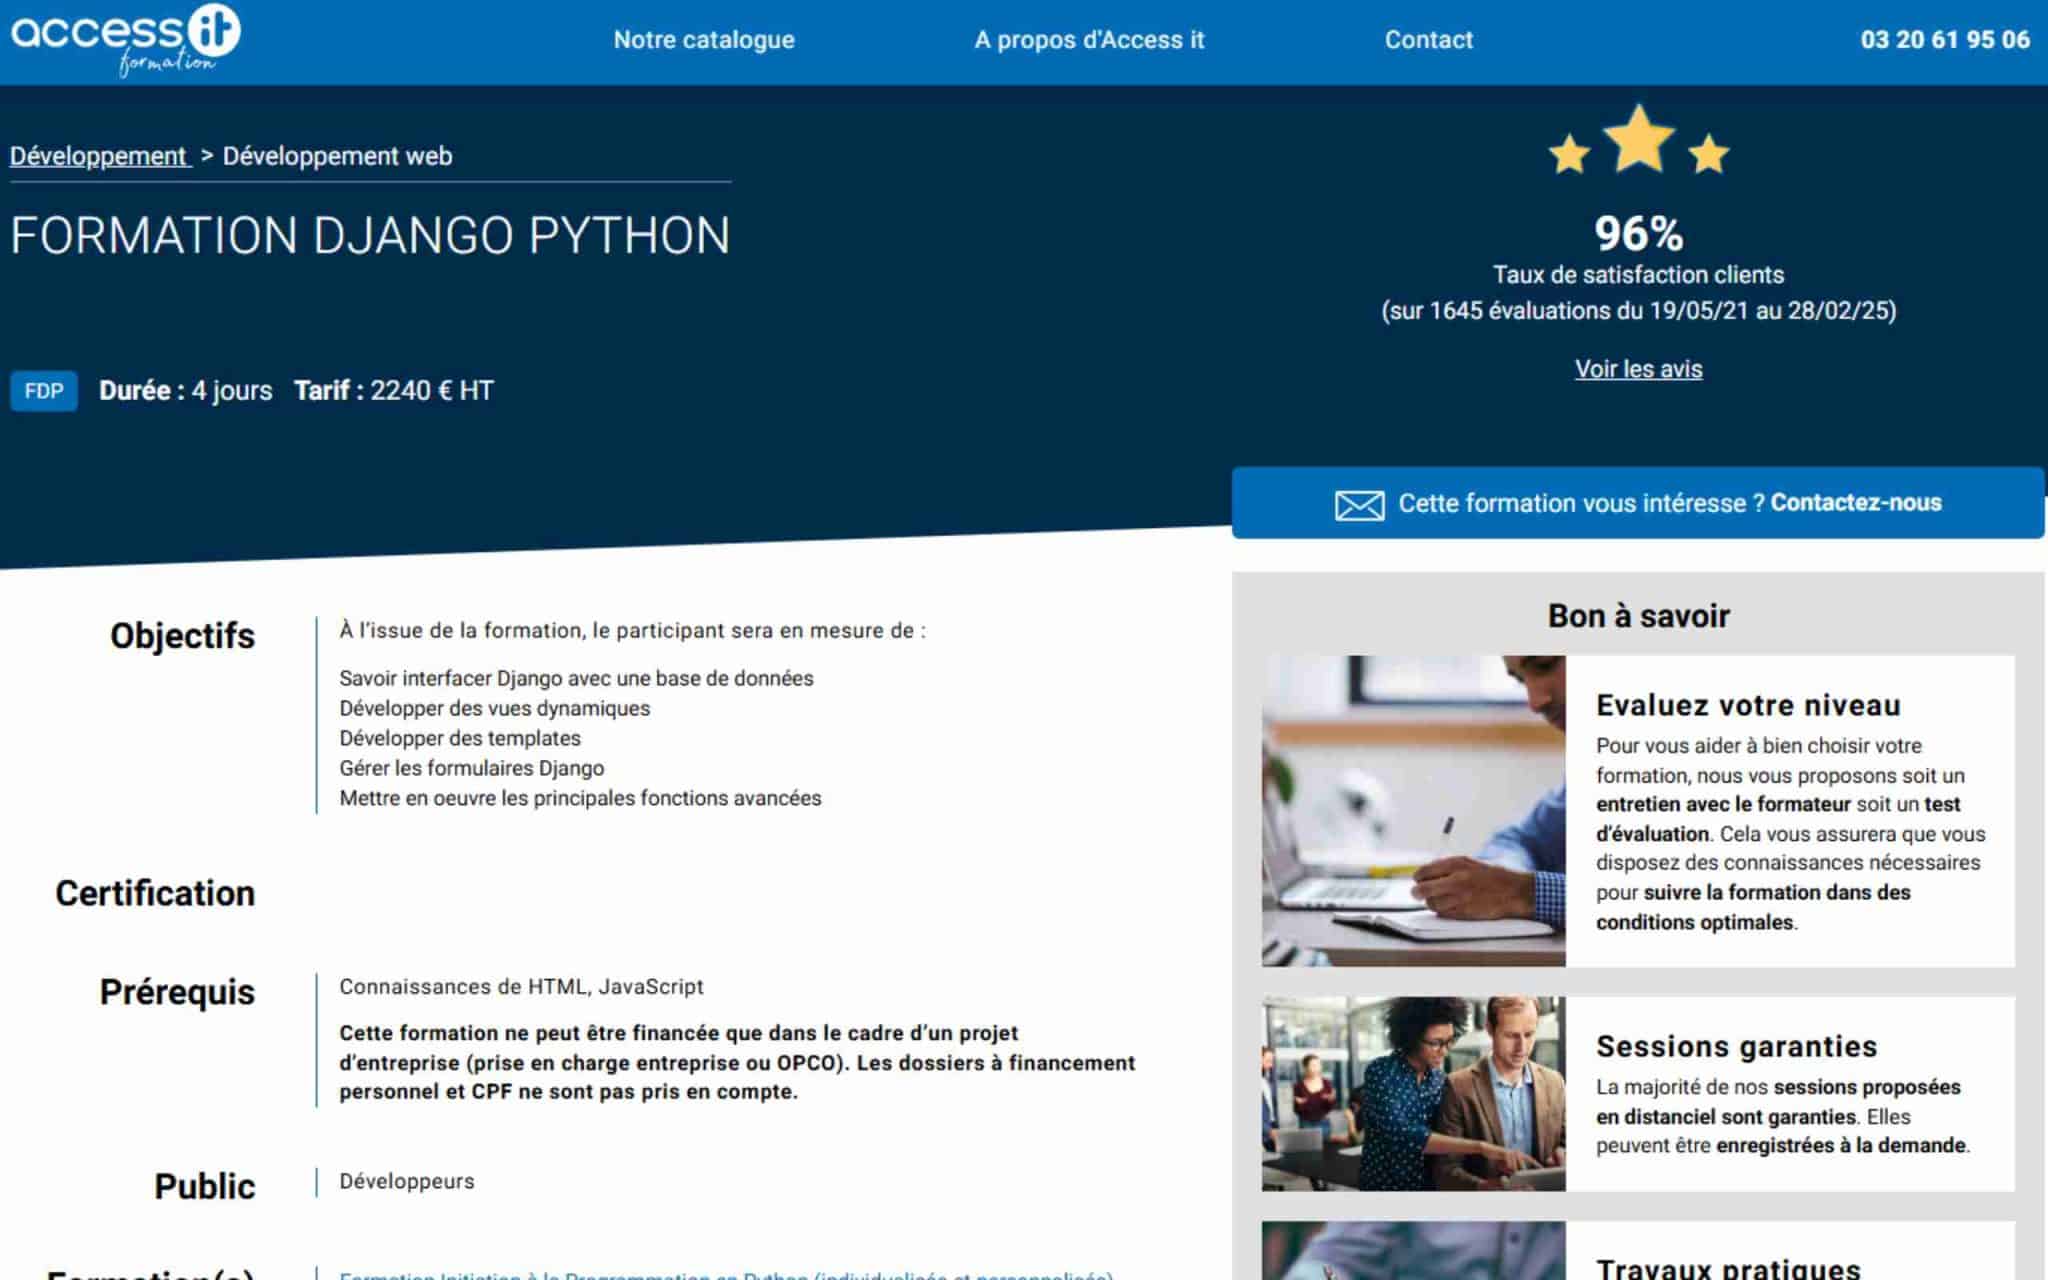Select the Evaluez votre niveau heading
This screenshot has height=1280, width=2048.
1748,705
